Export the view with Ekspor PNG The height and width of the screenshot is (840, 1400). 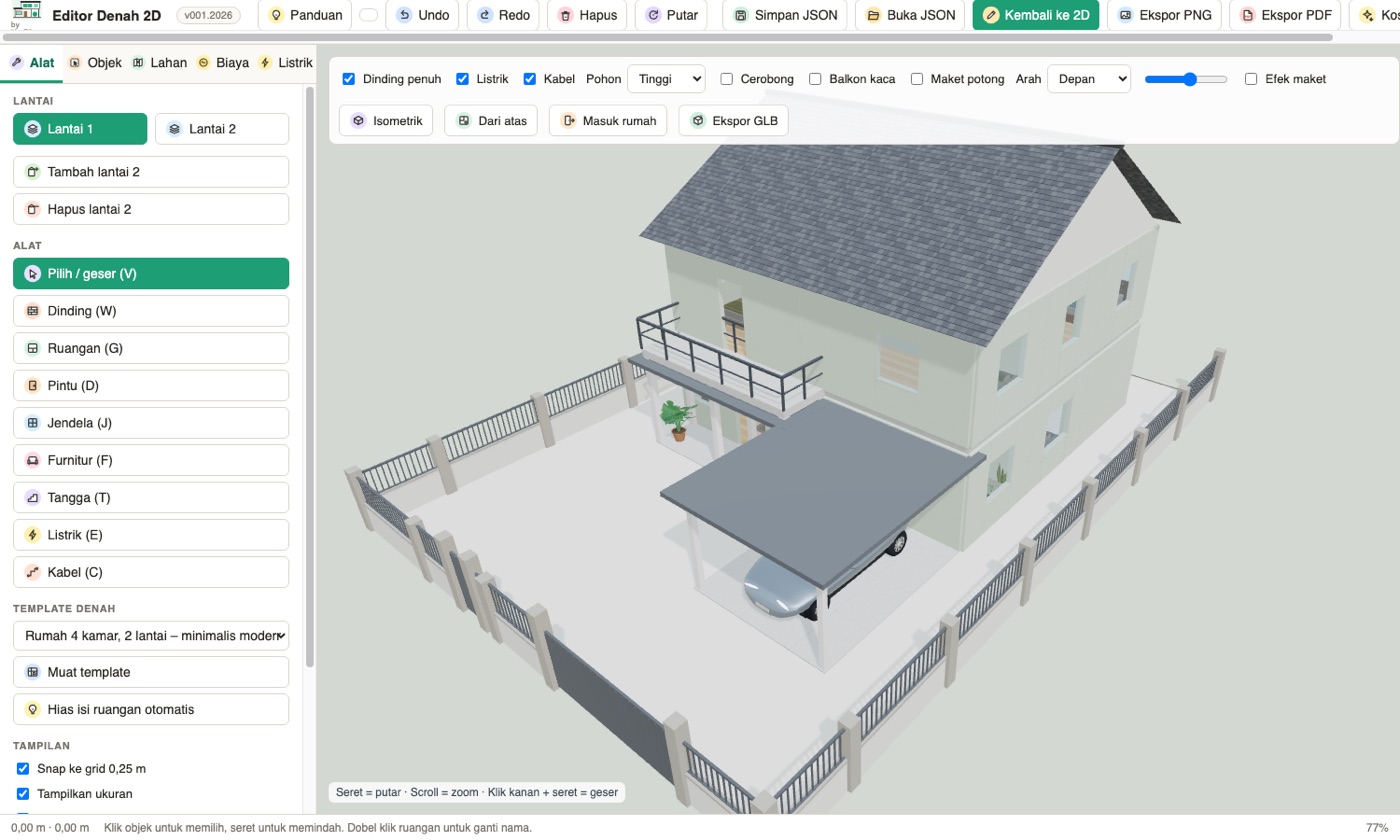(x=1164, y=15)
